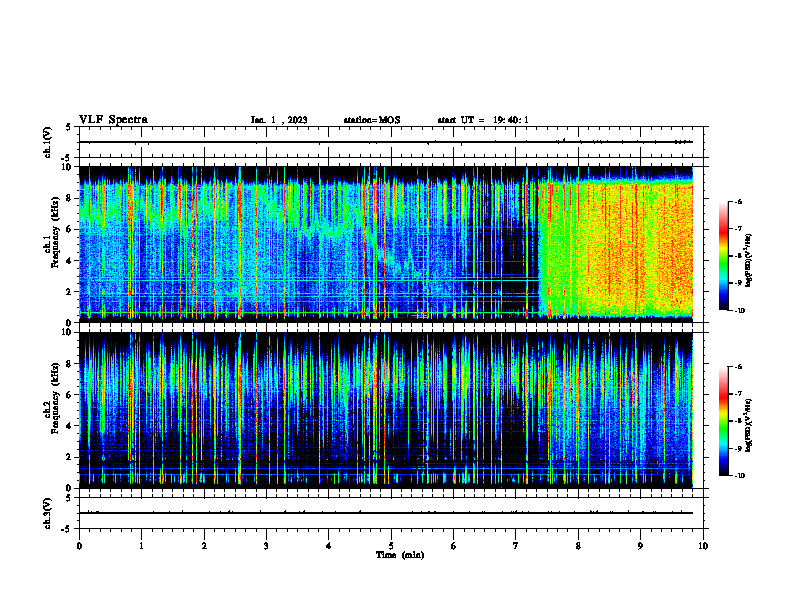This screenshot has width=792, height=612.
Task: Click the 5 tick on time axis
Action: click(x=391, y=546)
